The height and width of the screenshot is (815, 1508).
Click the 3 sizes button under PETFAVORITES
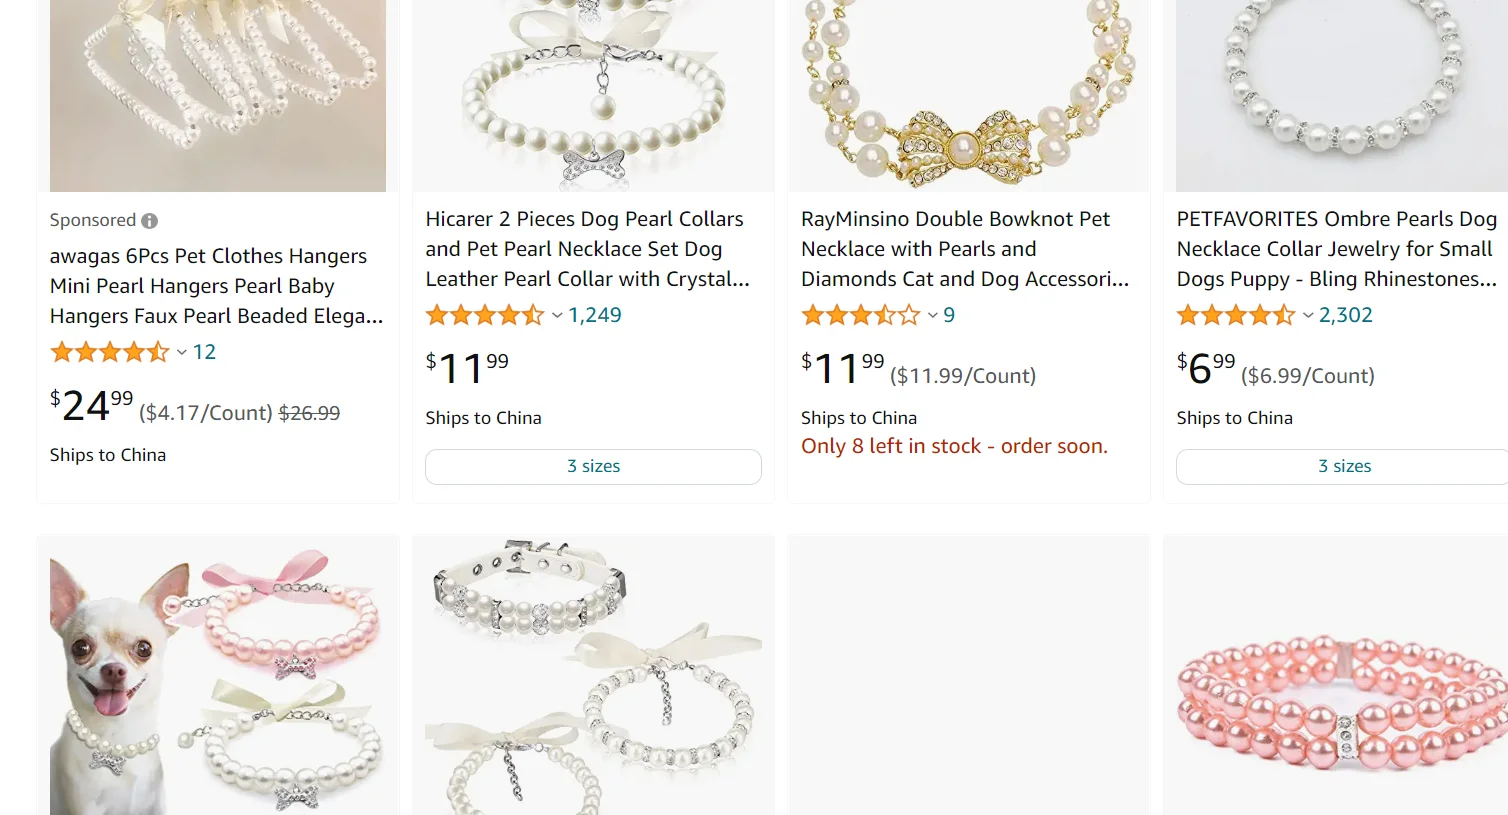[1344, 467]
